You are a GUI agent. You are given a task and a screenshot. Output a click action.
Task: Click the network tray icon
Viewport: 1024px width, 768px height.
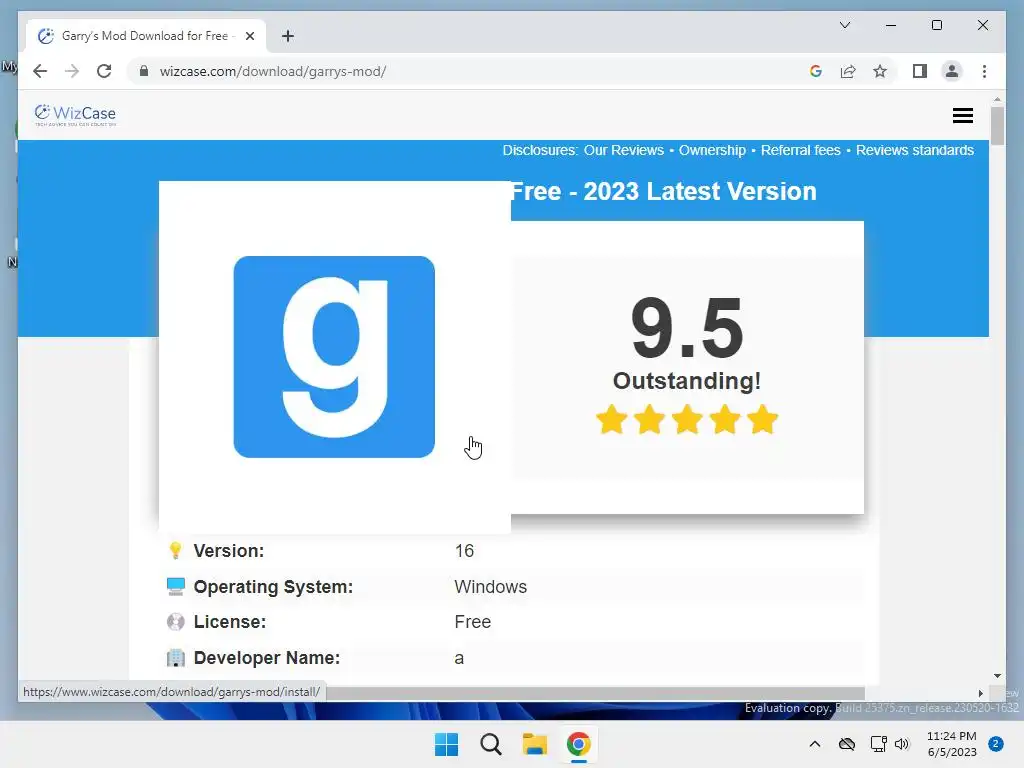tap(878, 744)
